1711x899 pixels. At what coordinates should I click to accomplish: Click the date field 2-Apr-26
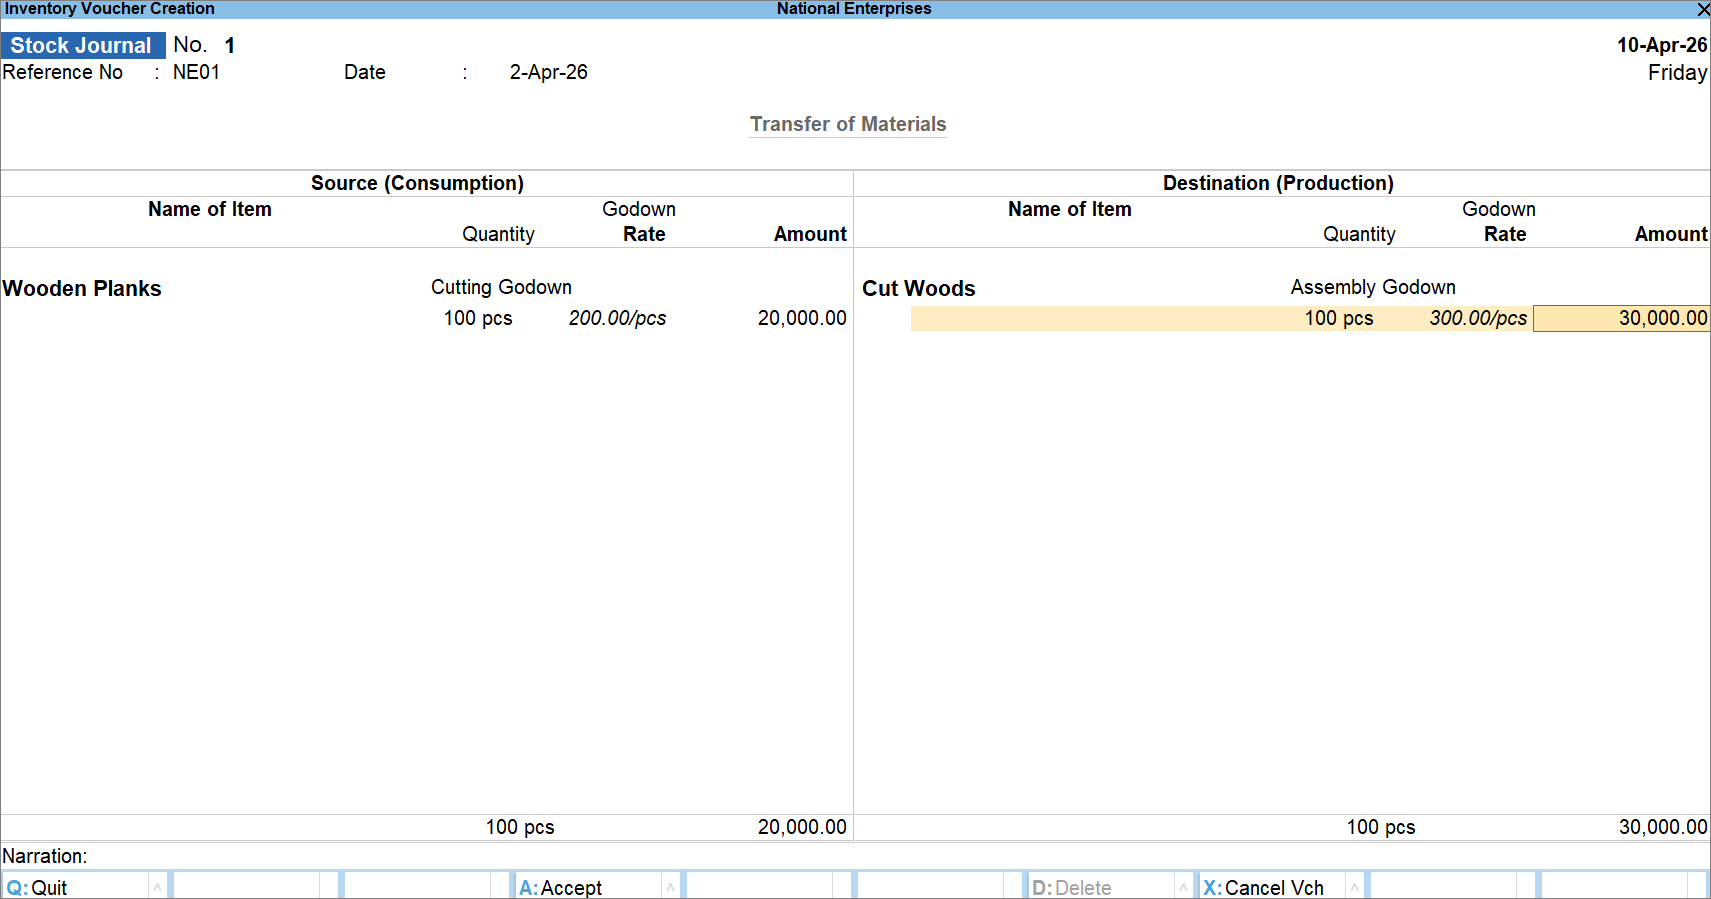[x=548, y=72]
